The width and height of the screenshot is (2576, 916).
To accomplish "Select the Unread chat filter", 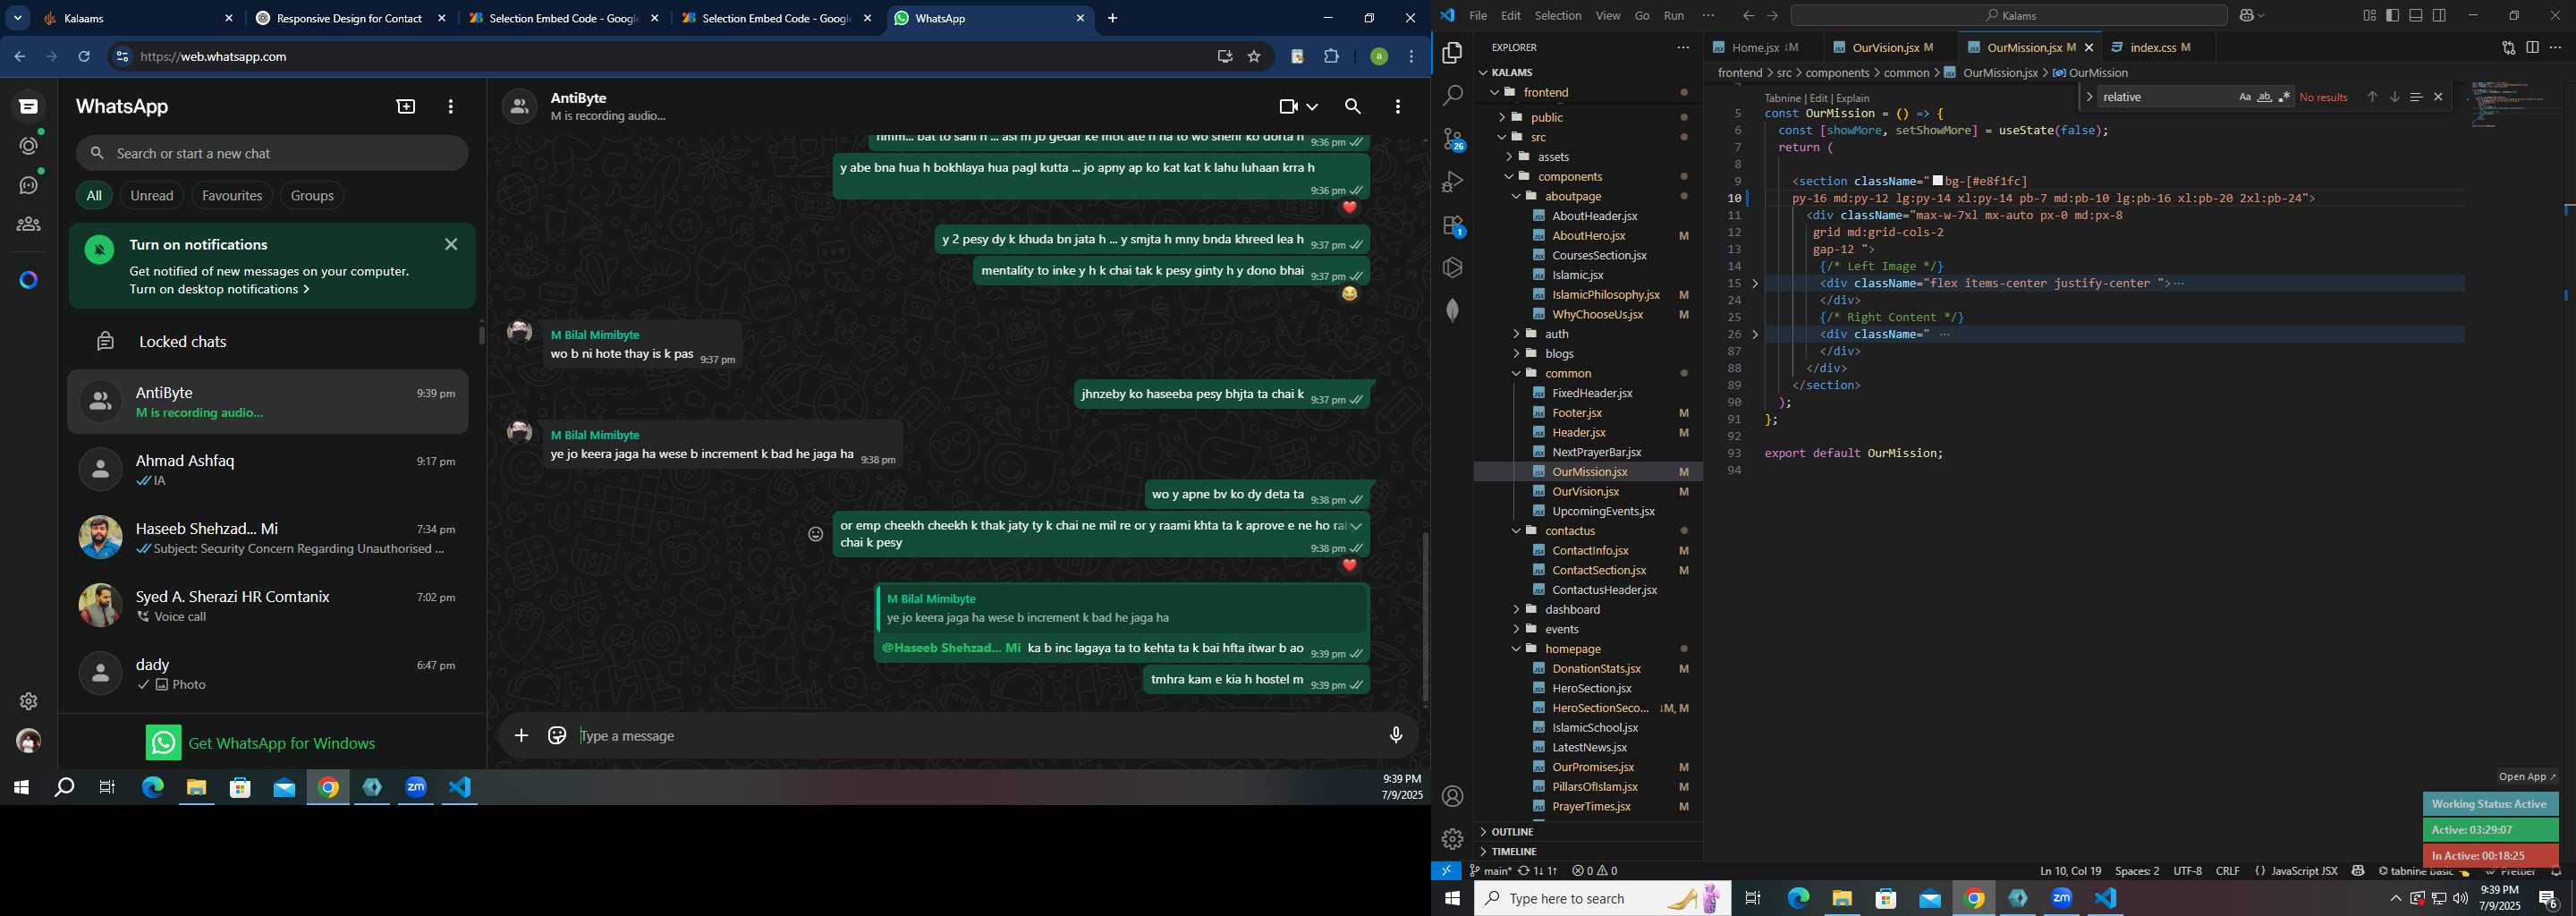I will coord(152,196).
